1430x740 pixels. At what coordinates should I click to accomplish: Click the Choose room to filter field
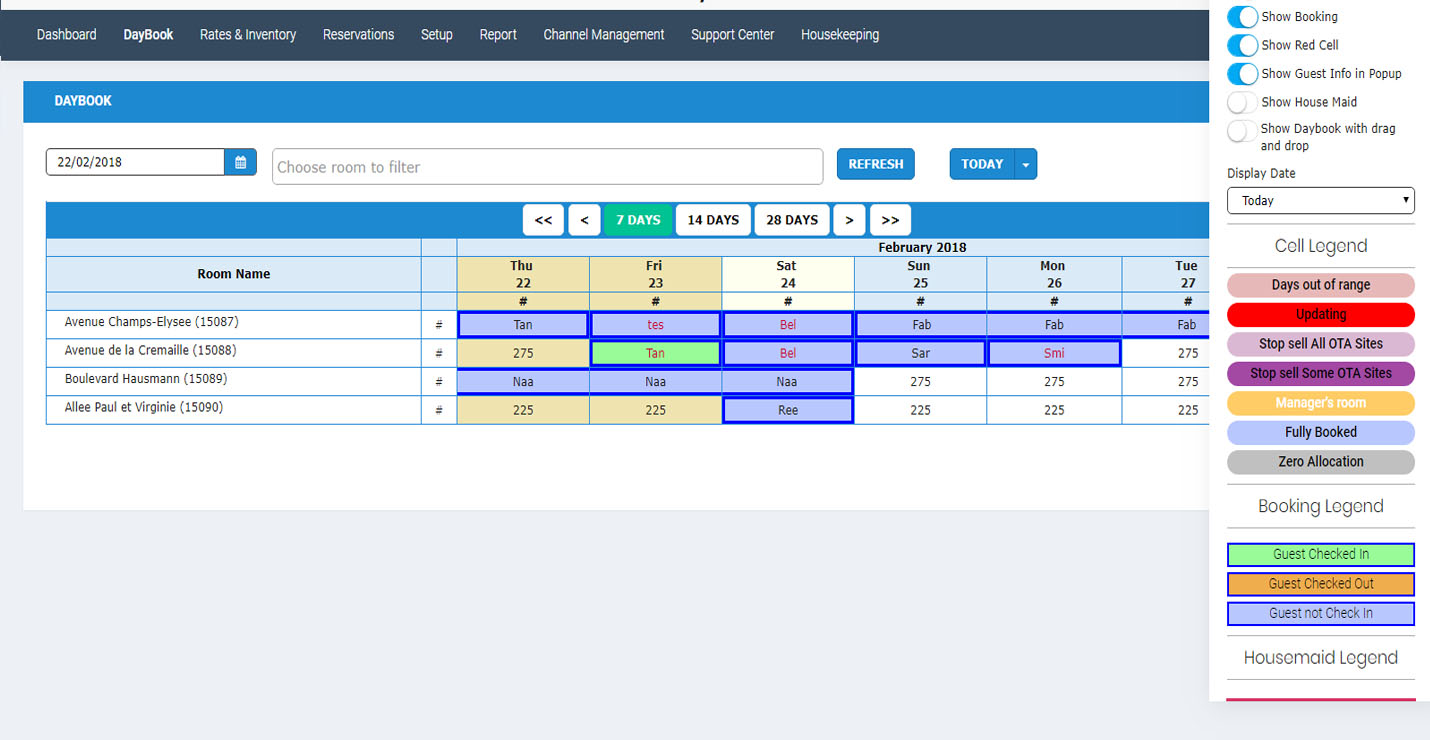coord(547,167)
